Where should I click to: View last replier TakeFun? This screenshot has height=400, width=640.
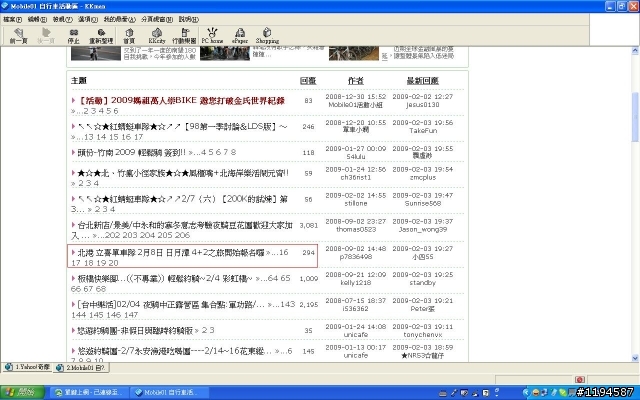[x=423, y=131]
